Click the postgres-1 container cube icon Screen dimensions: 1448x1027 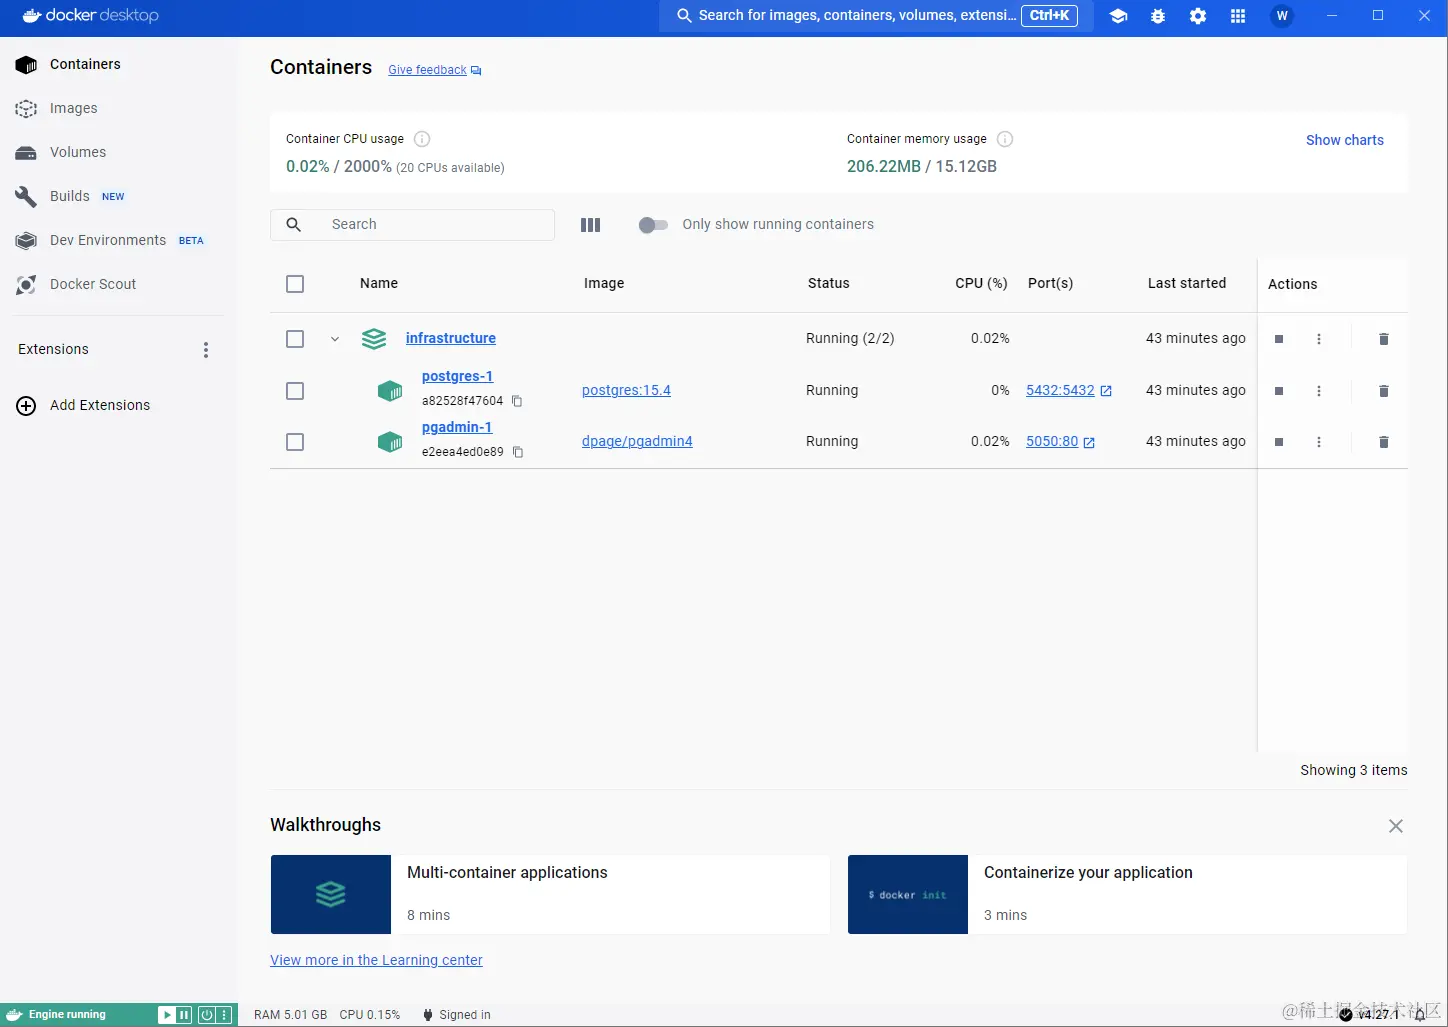click(390, 391)
